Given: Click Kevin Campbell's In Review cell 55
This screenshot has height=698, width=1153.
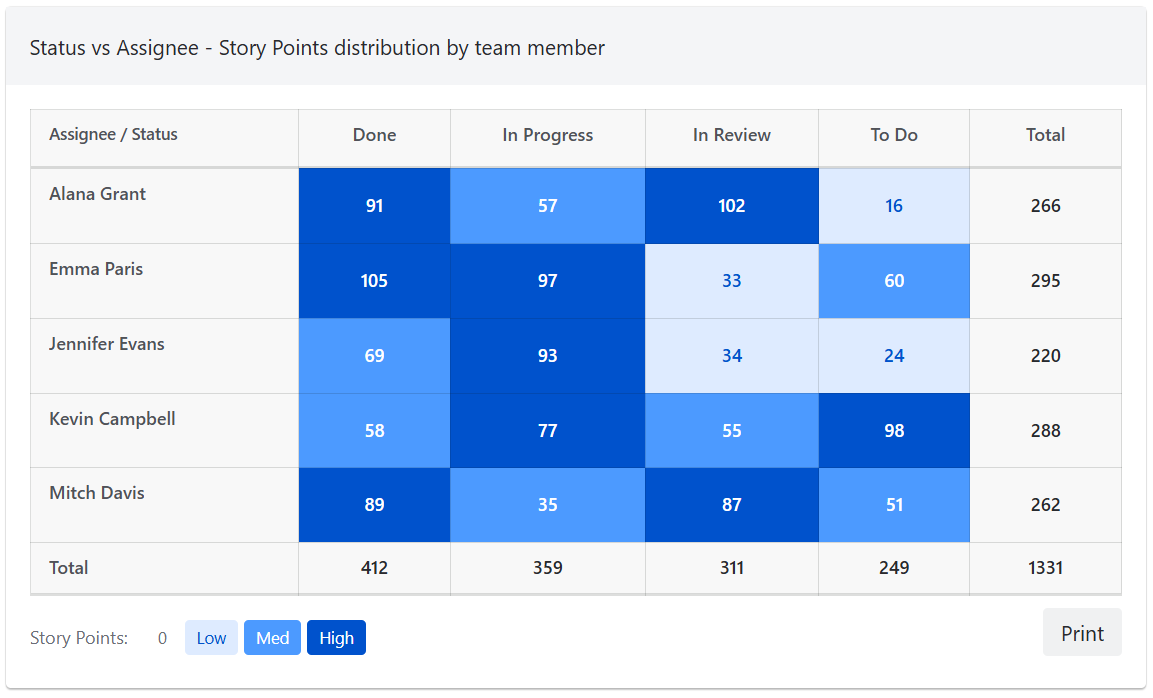Looking at the screenshot, I should [731, 431].
